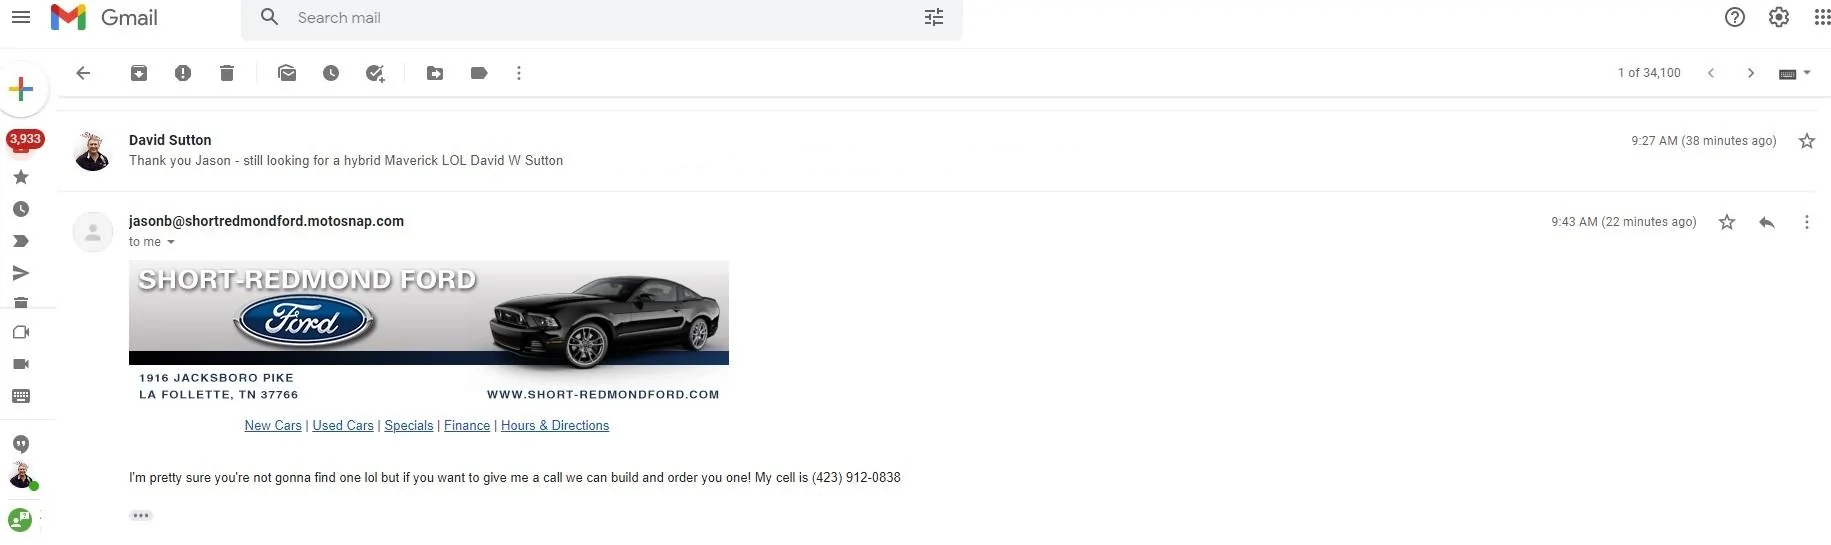This screenshot has width=1831, height=545.
Task: Open the New Cars link
Action: tap(273, 425)
